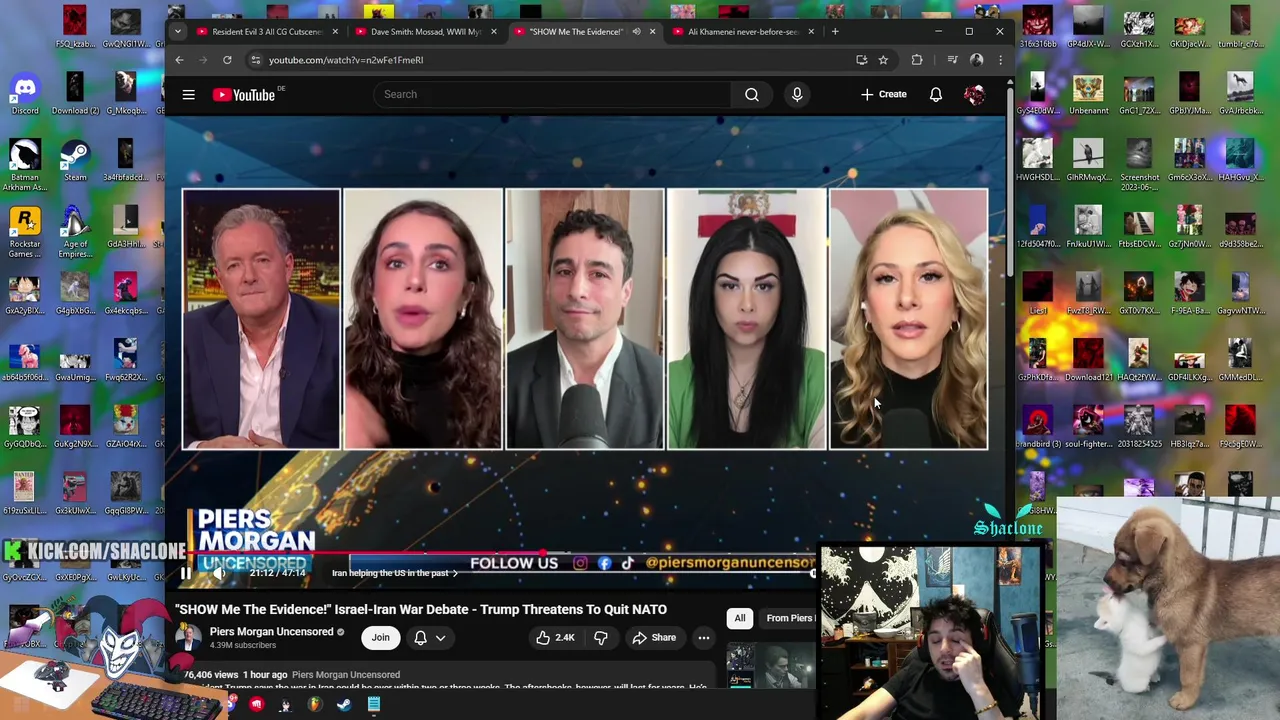This screenshot has height=720, width=1280.
Task: Toggle the channel notification bell under the video
Action: (x=420, y=638)
